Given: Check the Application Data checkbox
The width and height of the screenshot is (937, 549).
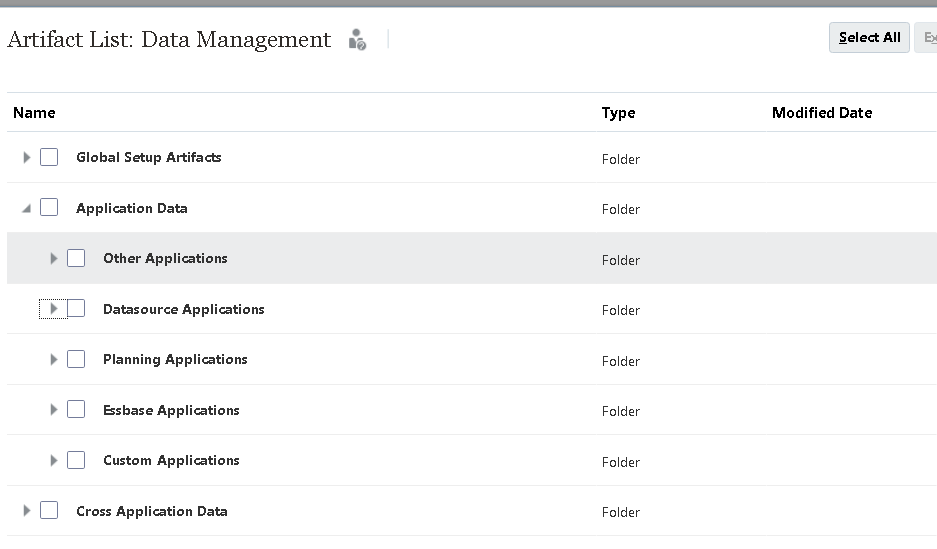Looking at the screenshot, I should click(x=49, y=207).
